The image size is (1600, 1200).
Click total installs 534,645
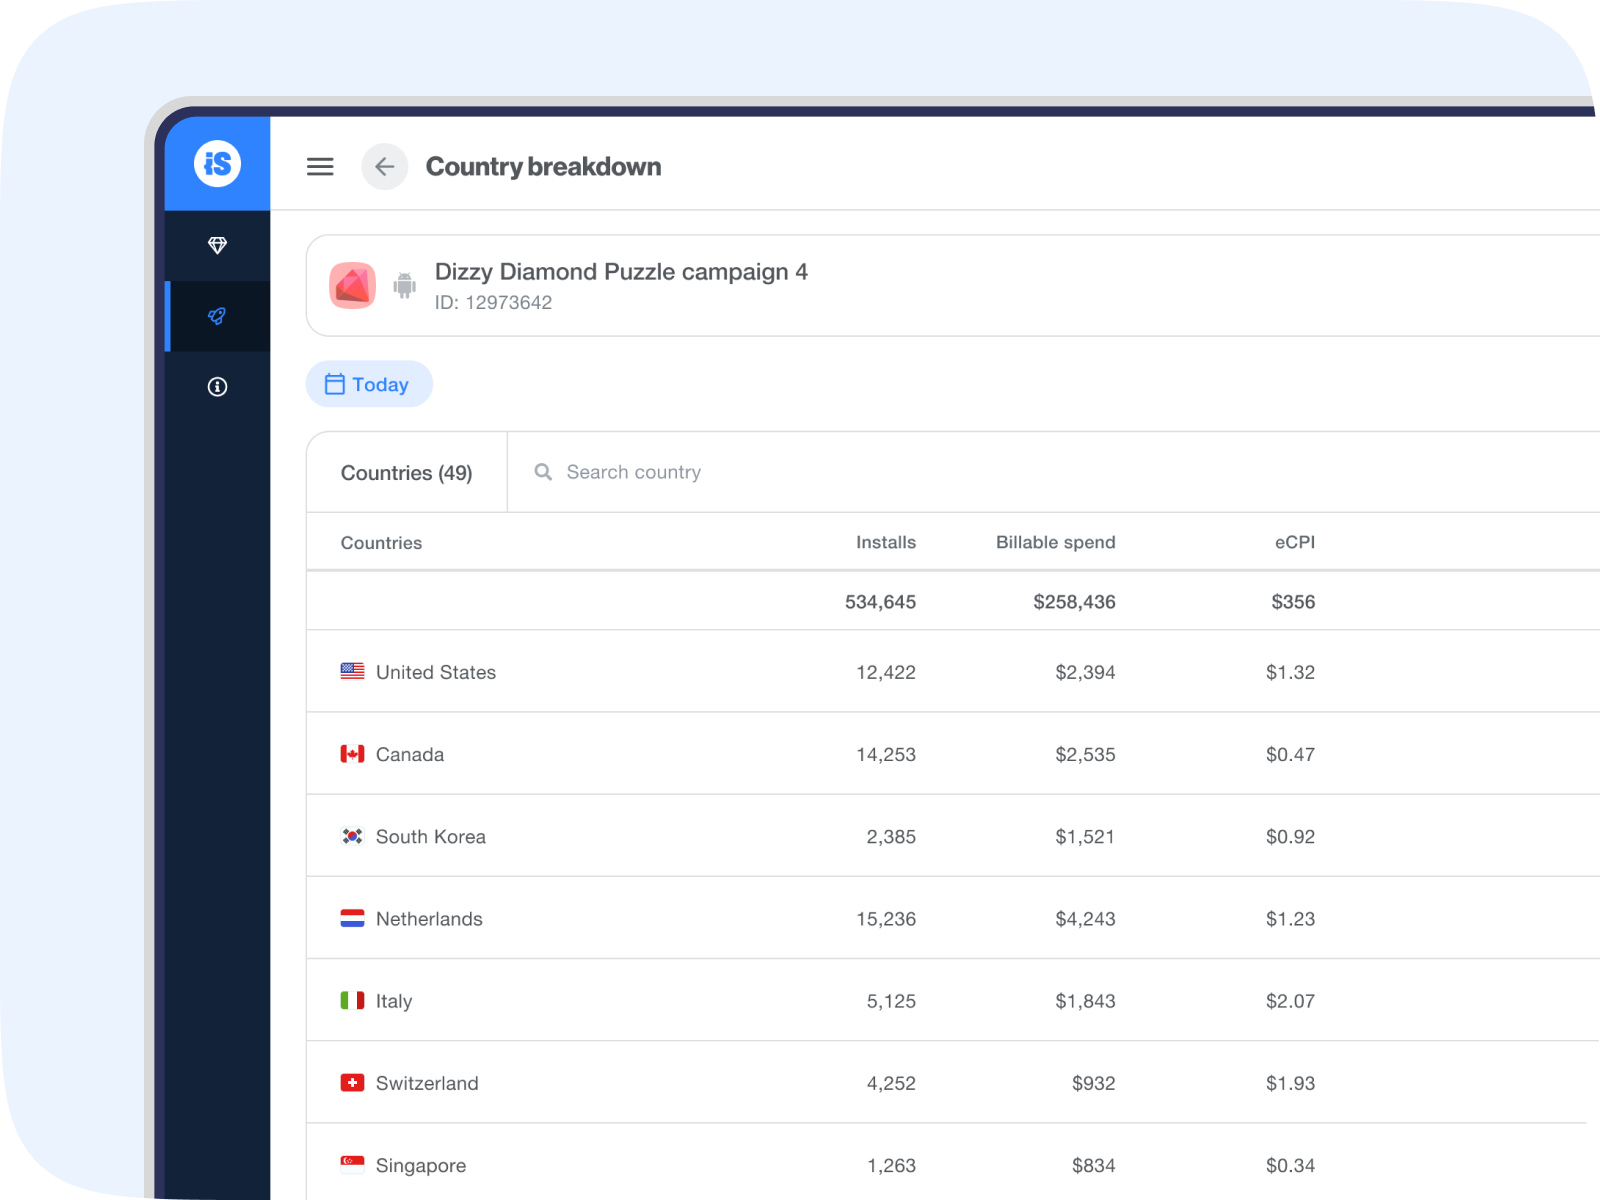point(880,602)
